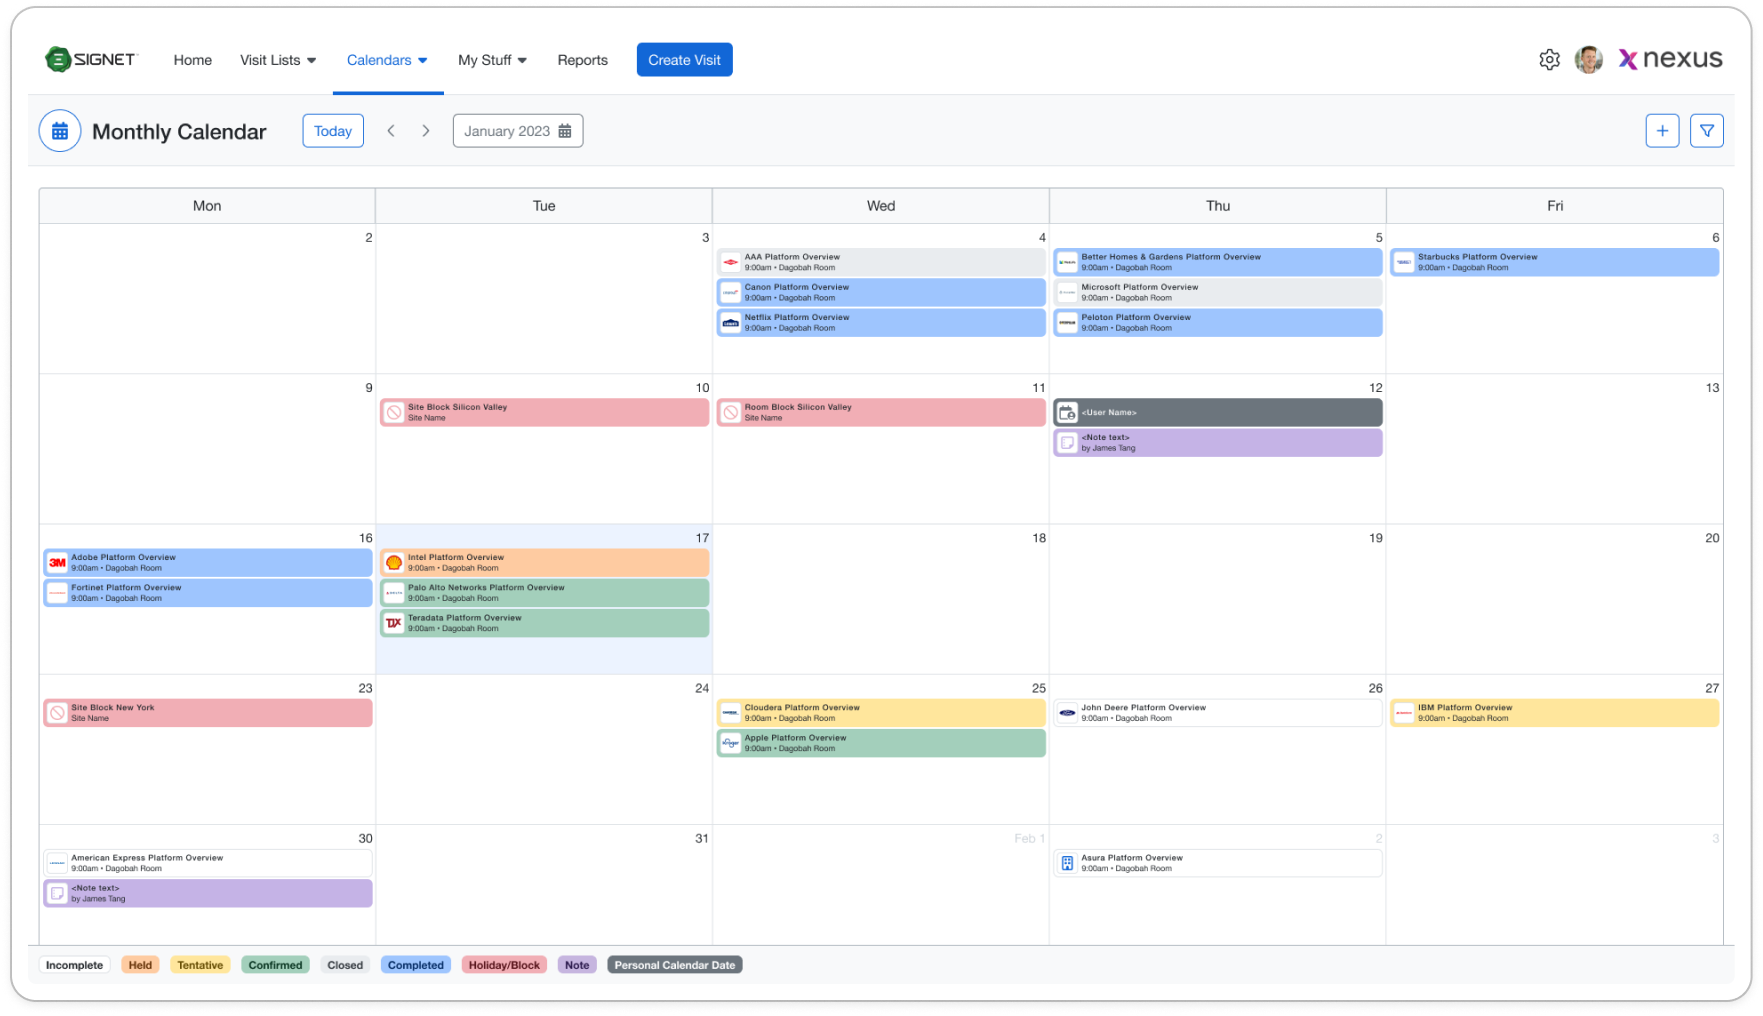The height and width of the screenshot is (1016, 1763).
Task: Select the Personal Calendar Date legend tag
Action: 675,965
